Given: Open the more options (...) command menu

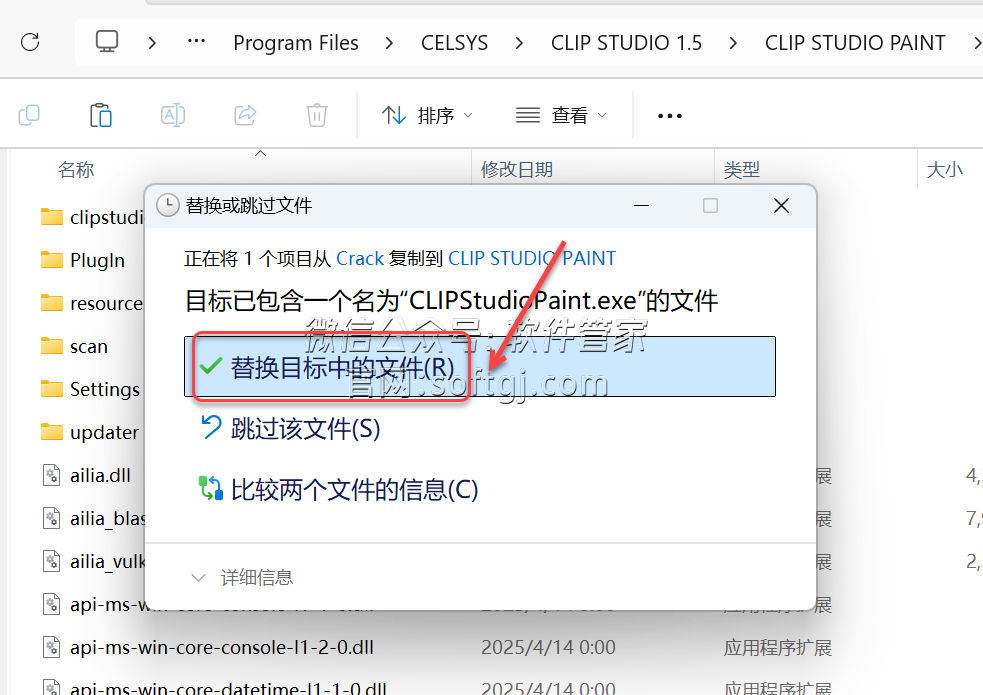Looking at the screenshot, I should [x=668, y=114].
